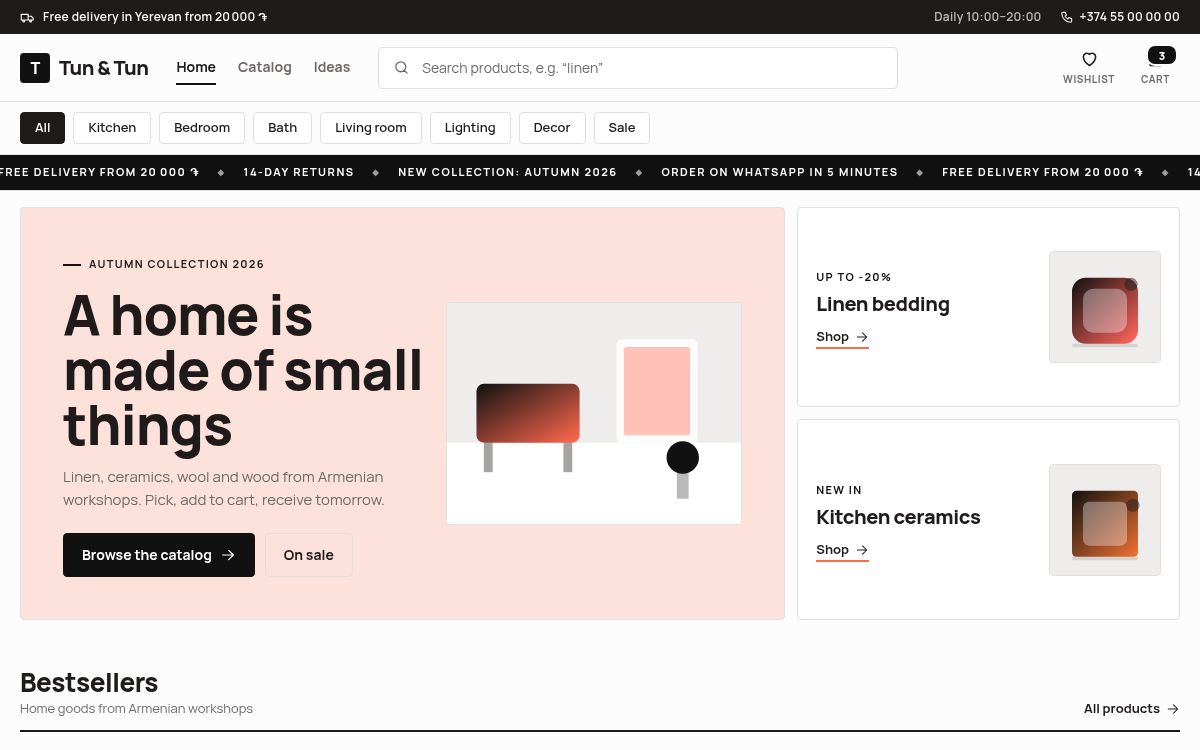Click Browse the catalog button
Screen dimensions: 1200x750
159,555
